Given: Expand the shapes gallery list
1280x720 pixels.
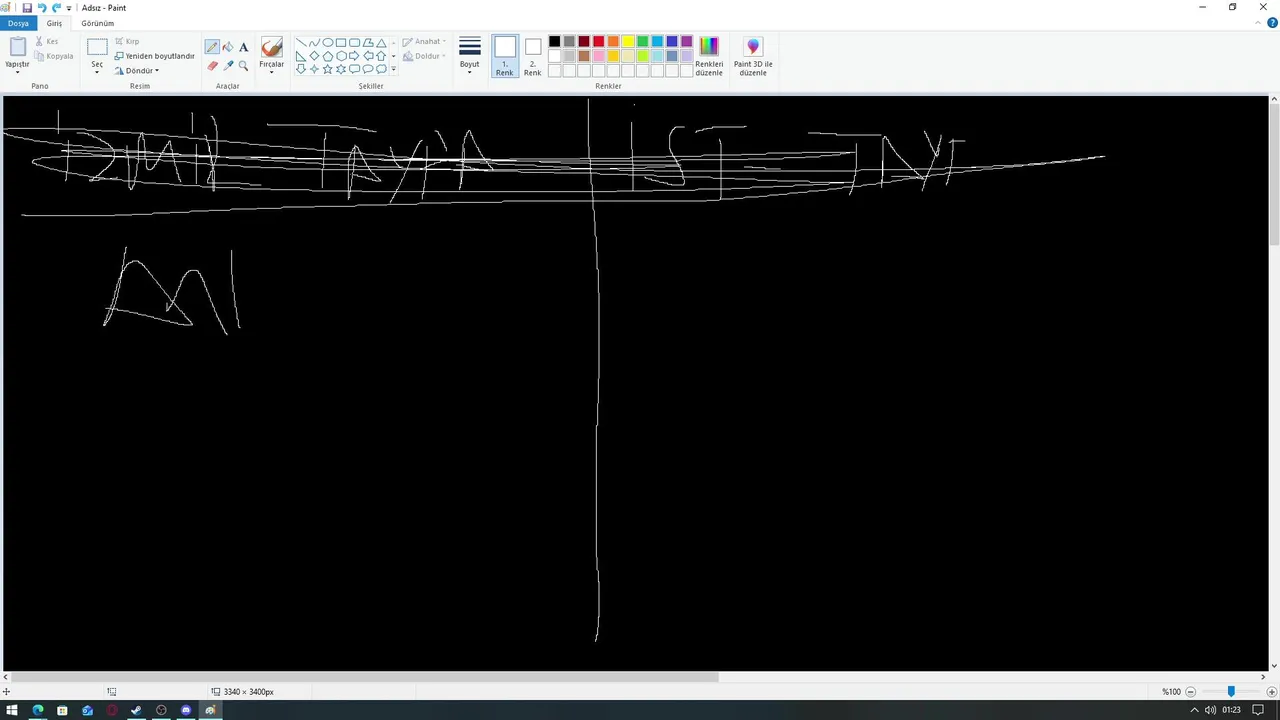Looking at the screenshot, I should [394, 69].
